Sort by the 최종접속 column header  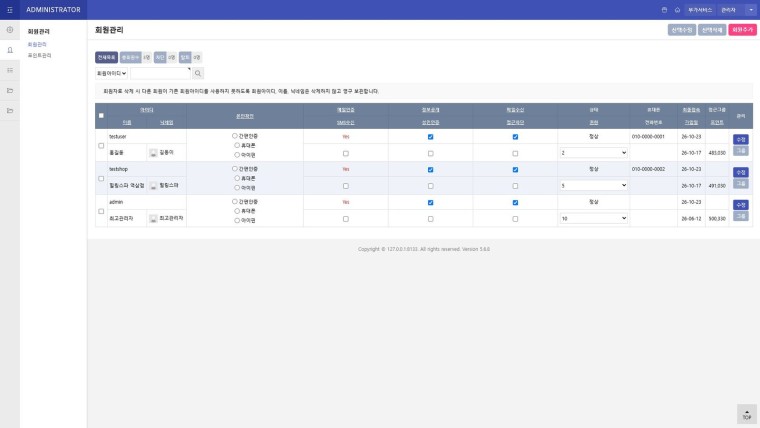point(691,110)
